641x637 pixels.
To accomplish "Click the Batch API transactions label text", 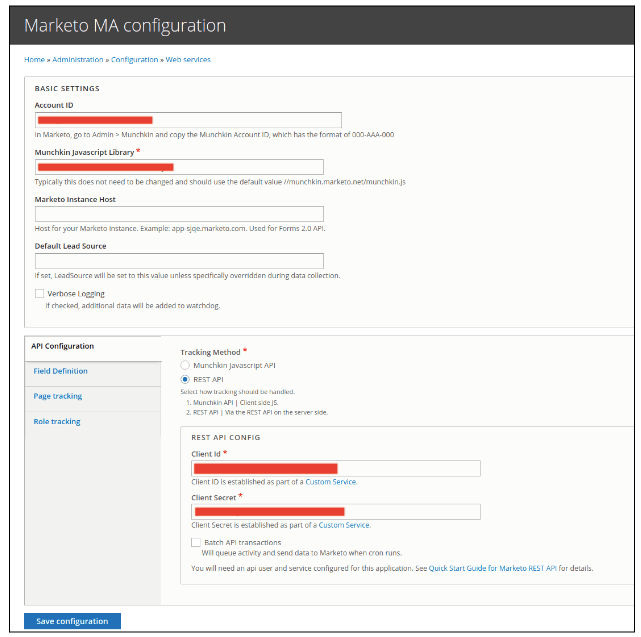I will point(243,543).
